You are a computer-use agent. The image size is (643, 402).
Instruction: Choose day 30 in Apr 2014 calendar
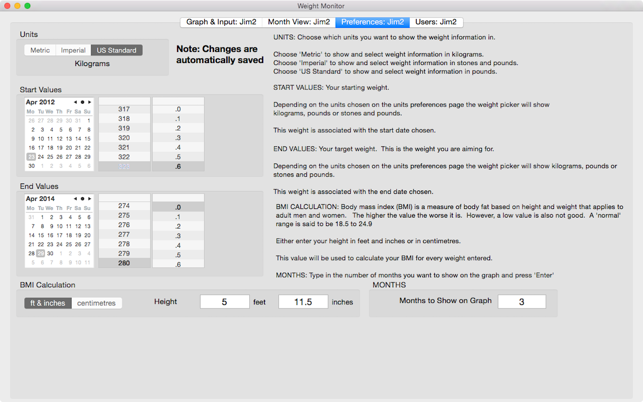coord(50,253)
